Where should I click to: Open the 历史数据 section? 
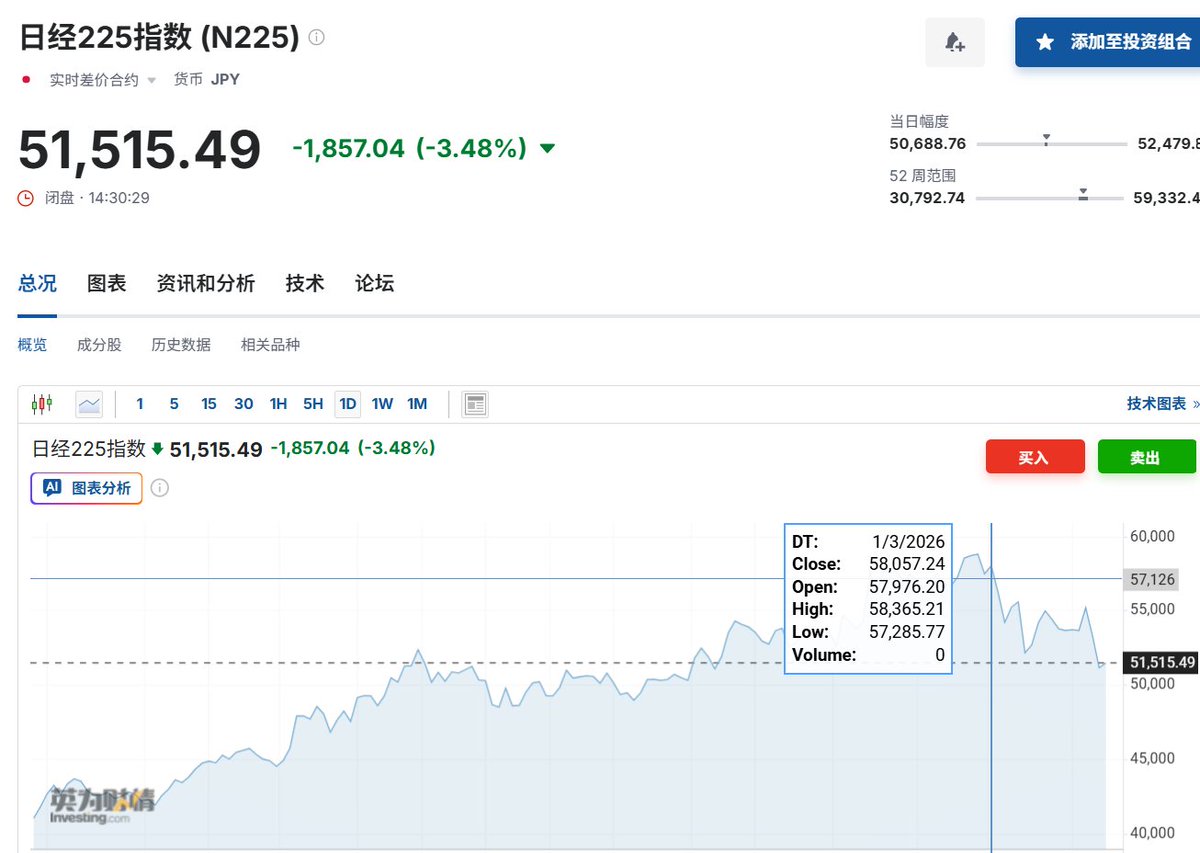pos(180,344)
